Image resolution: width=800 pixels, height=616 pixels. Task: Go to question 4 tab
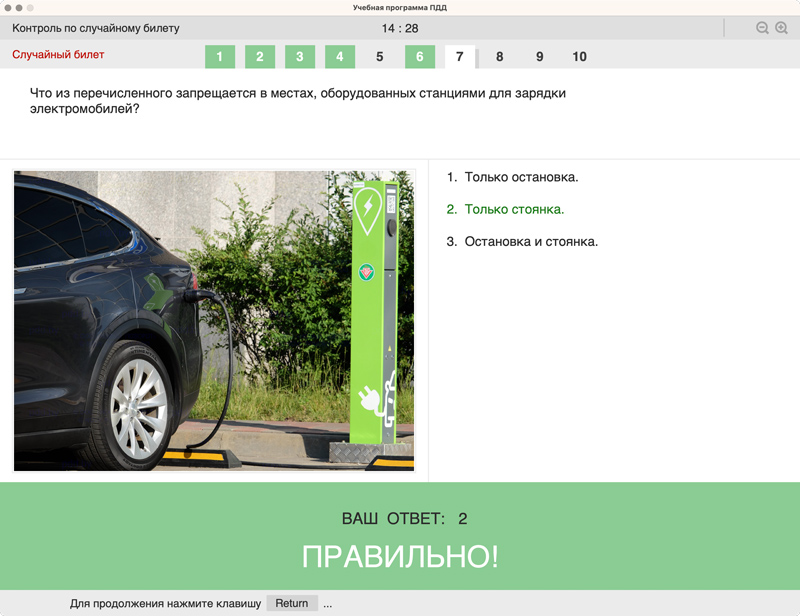coord(340,57)
